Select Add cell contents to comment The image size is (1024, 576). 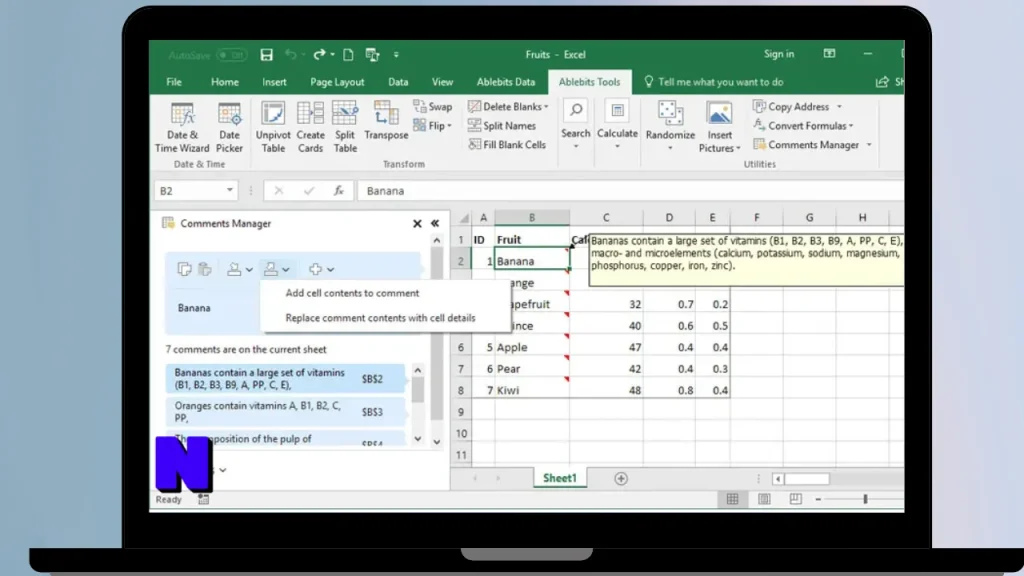[352, 293]
